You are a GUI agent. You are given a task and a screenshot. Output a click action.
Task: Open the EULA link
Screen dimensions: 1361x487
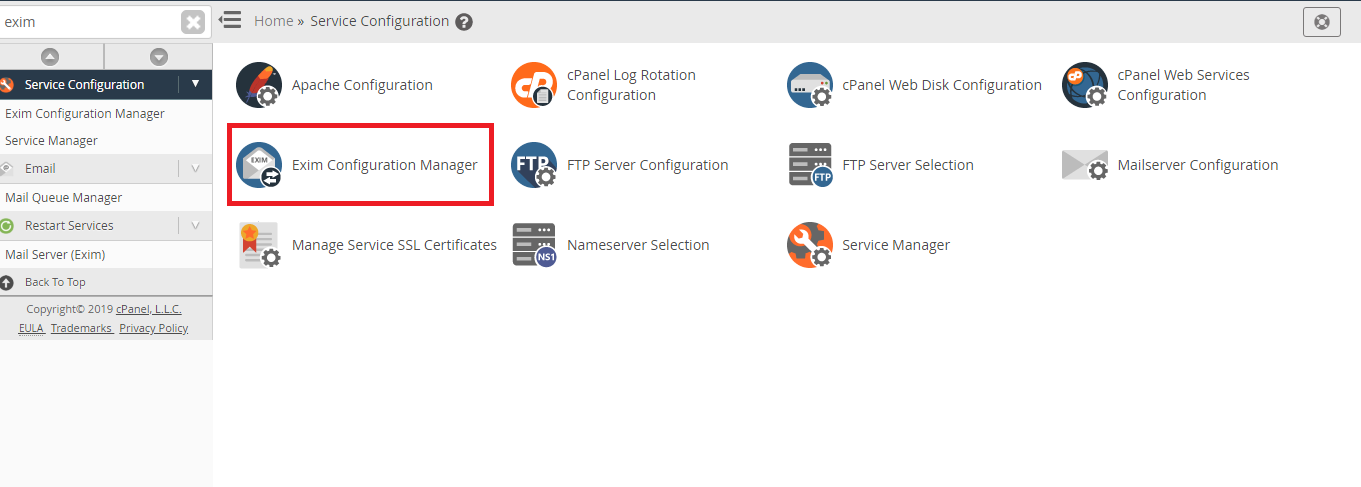coord(31,328)
